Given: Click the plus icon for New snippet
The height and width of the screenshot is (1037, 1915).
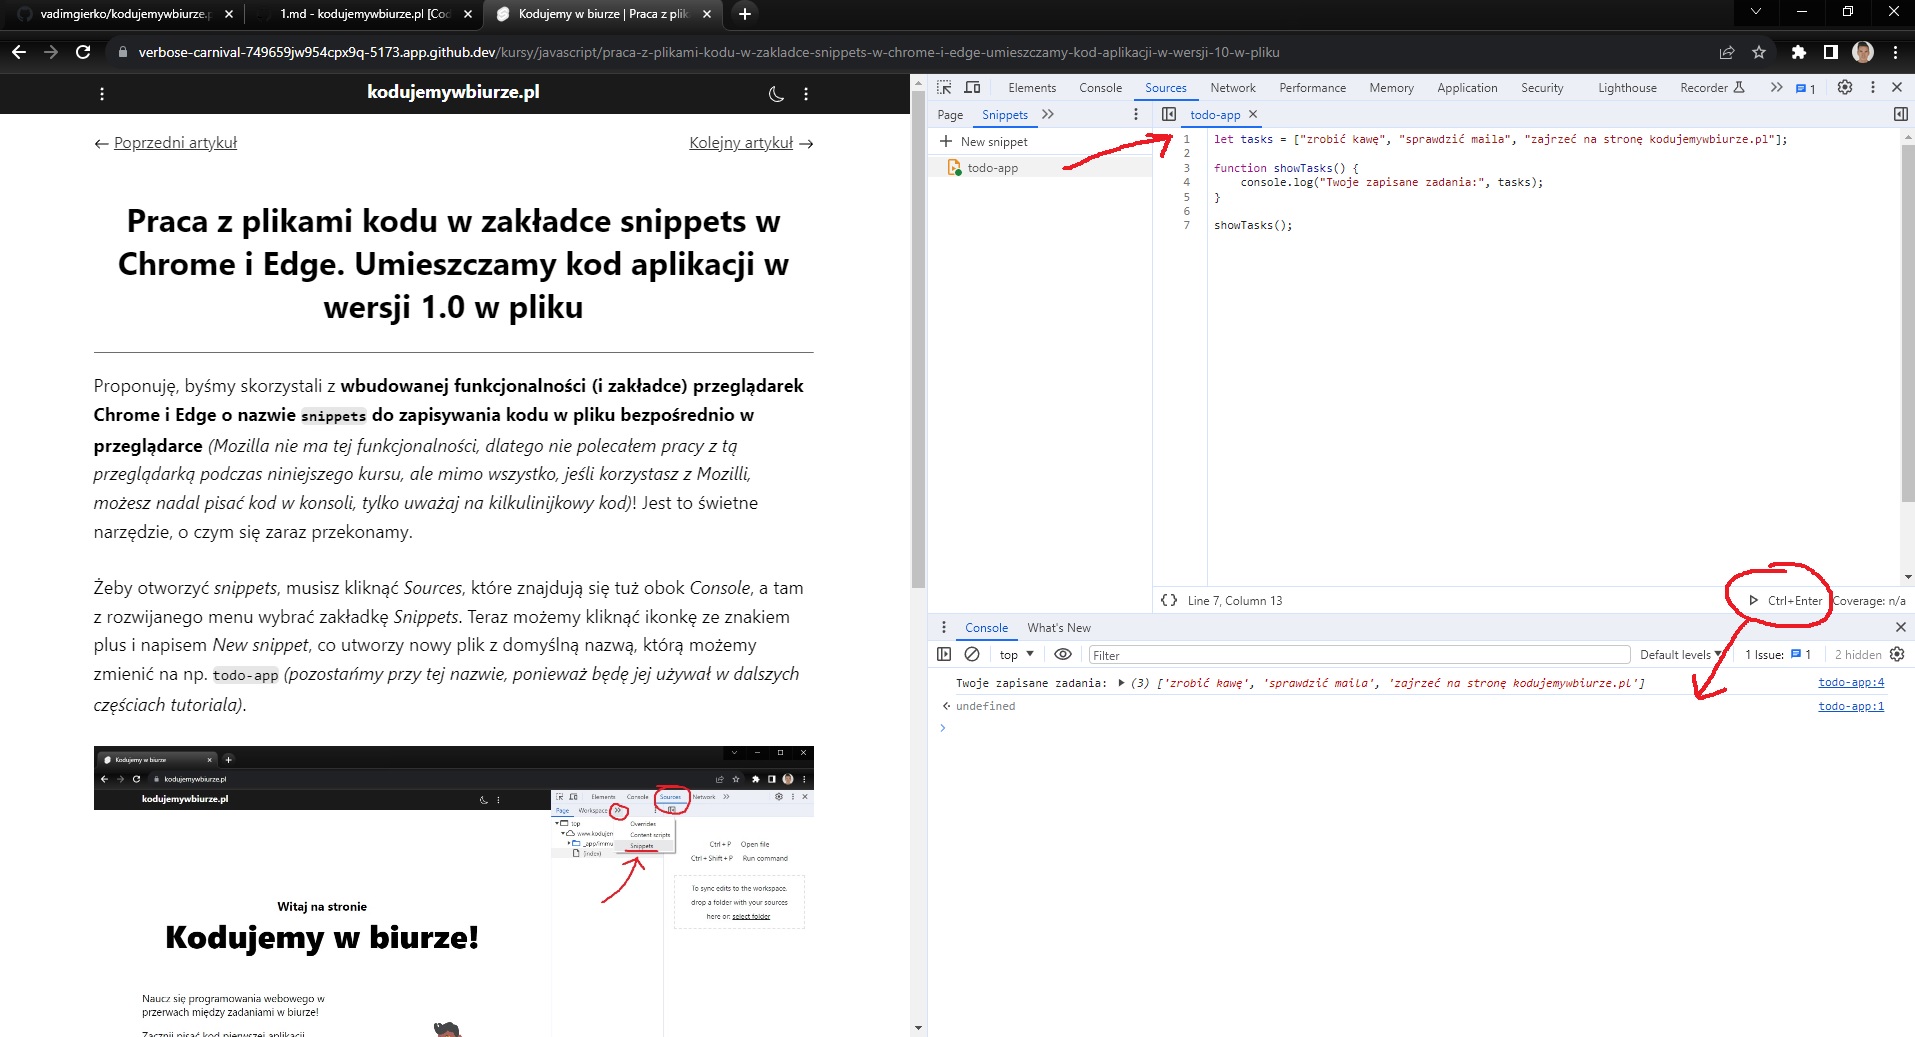Looking at the screenshot, I should [x=946, y=141].
